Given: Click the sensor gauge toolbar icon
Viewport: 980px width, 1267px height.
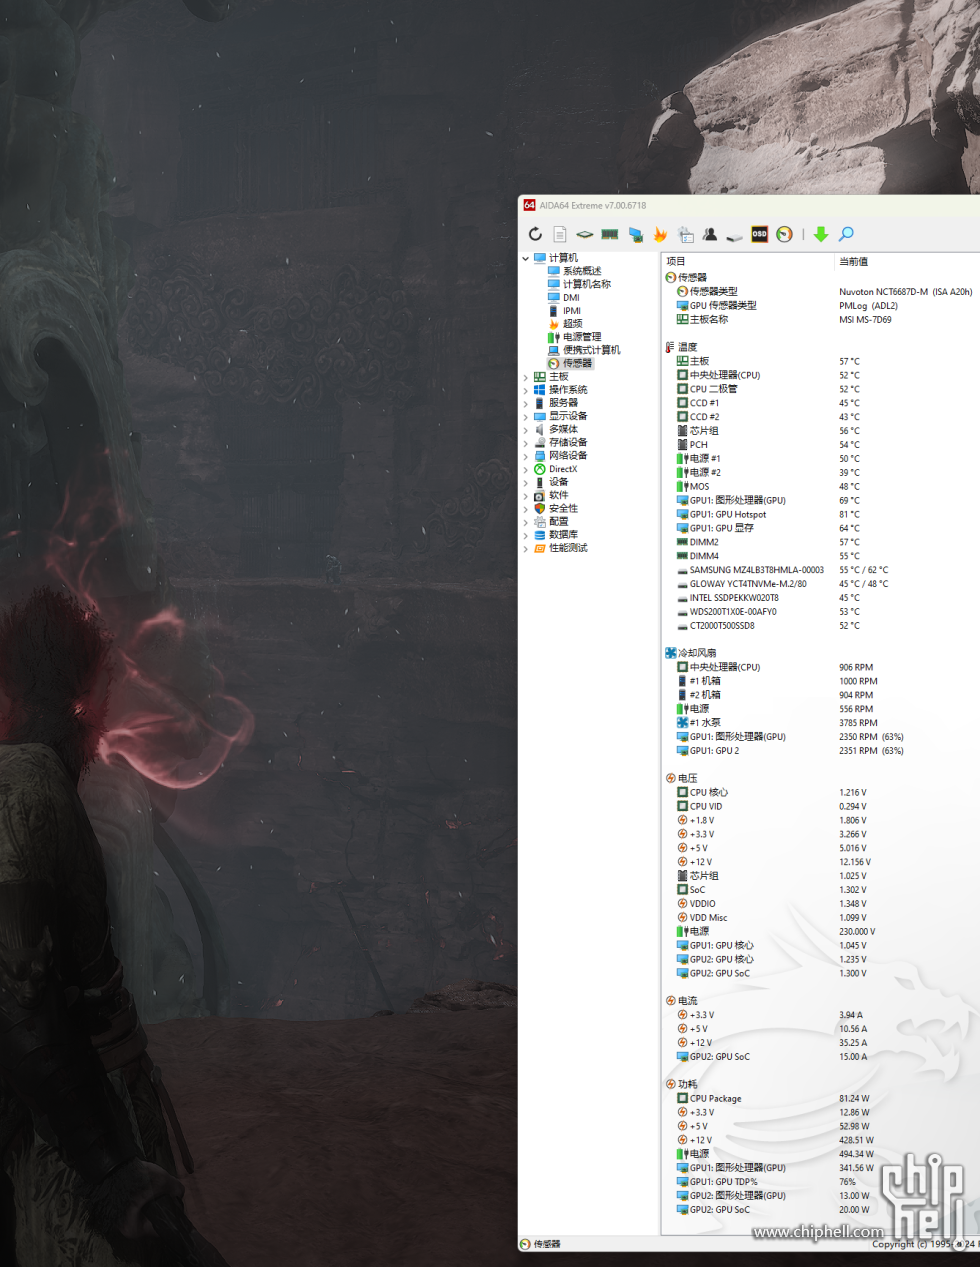Looking at the screenshot, I should point(785,234).
